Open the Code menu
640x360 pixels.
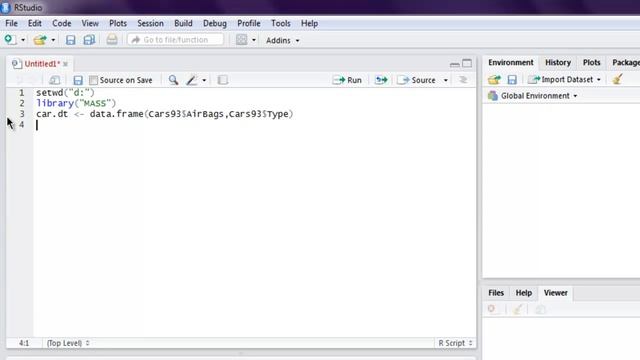point(62,23)
